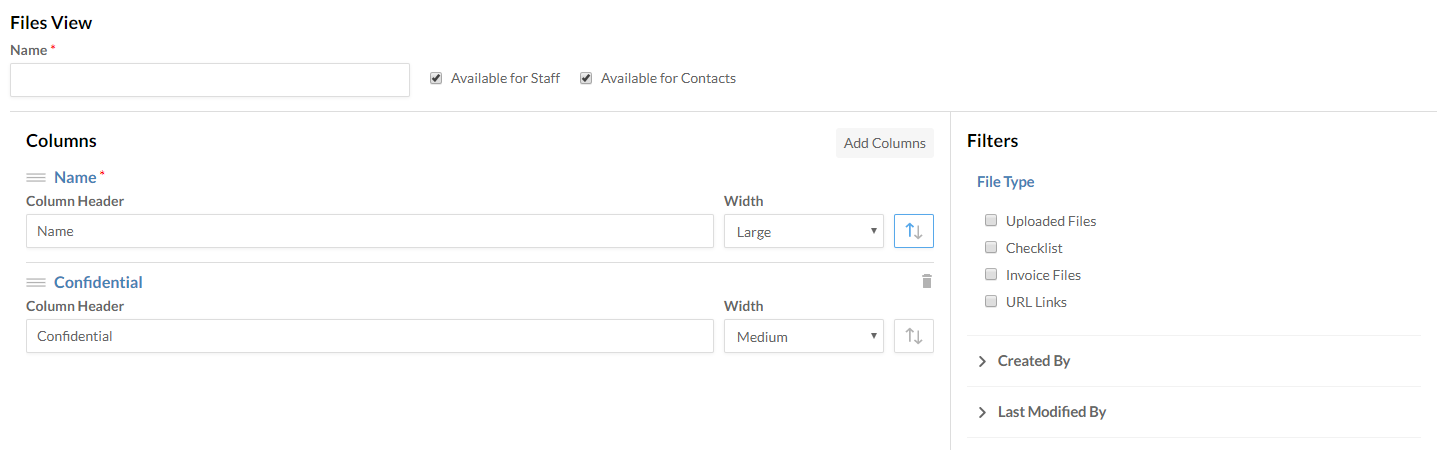Click the sort icon for Confidential column

click(x=913, y=336)
